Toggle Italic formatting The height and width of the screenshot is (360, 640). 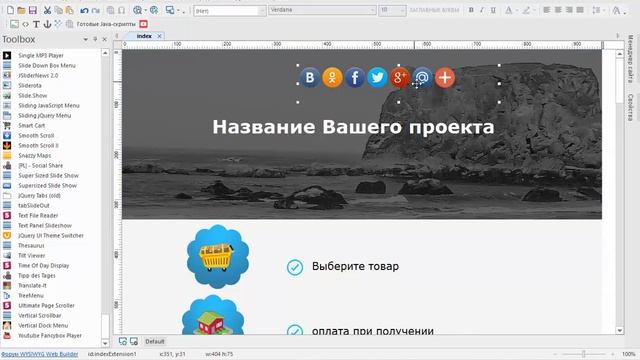[x=482, y=10]
